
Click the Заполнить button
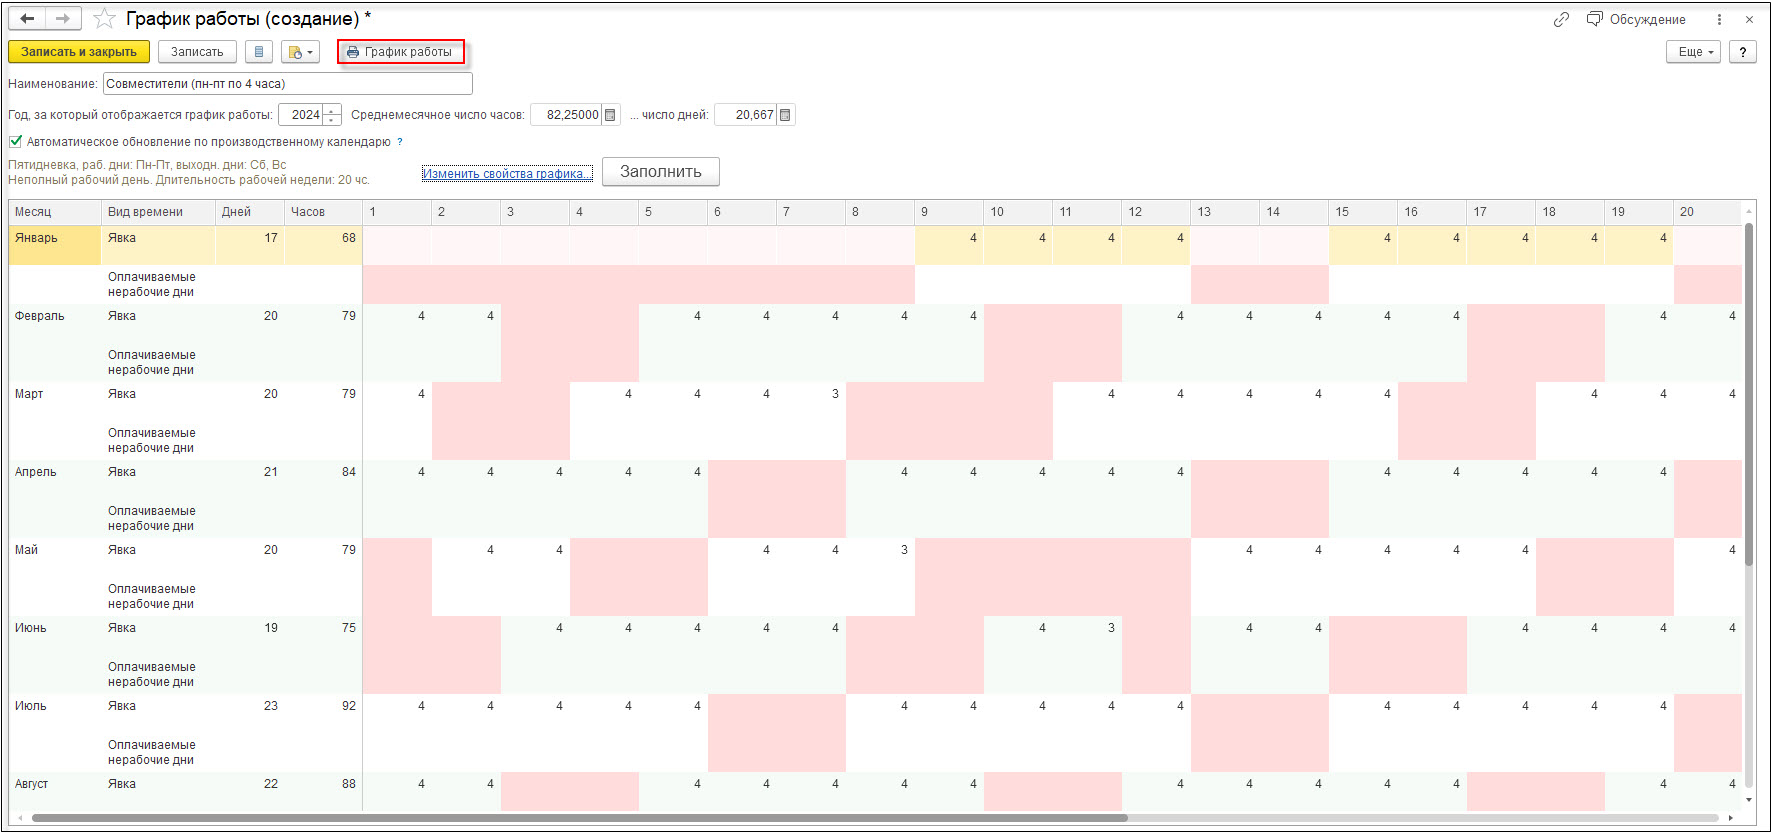661,172
